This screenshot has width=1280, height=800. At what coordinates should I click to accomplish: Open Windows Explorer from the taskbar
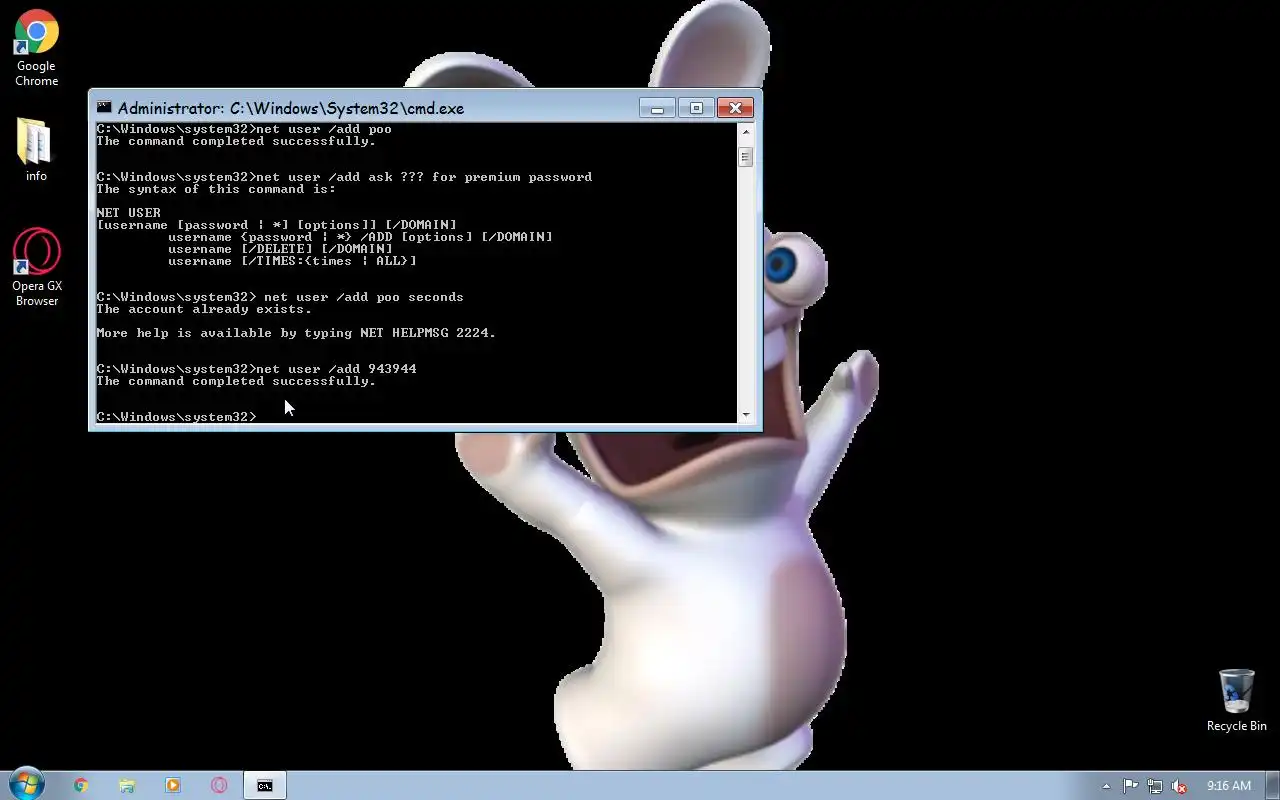(x=127, y=786)
